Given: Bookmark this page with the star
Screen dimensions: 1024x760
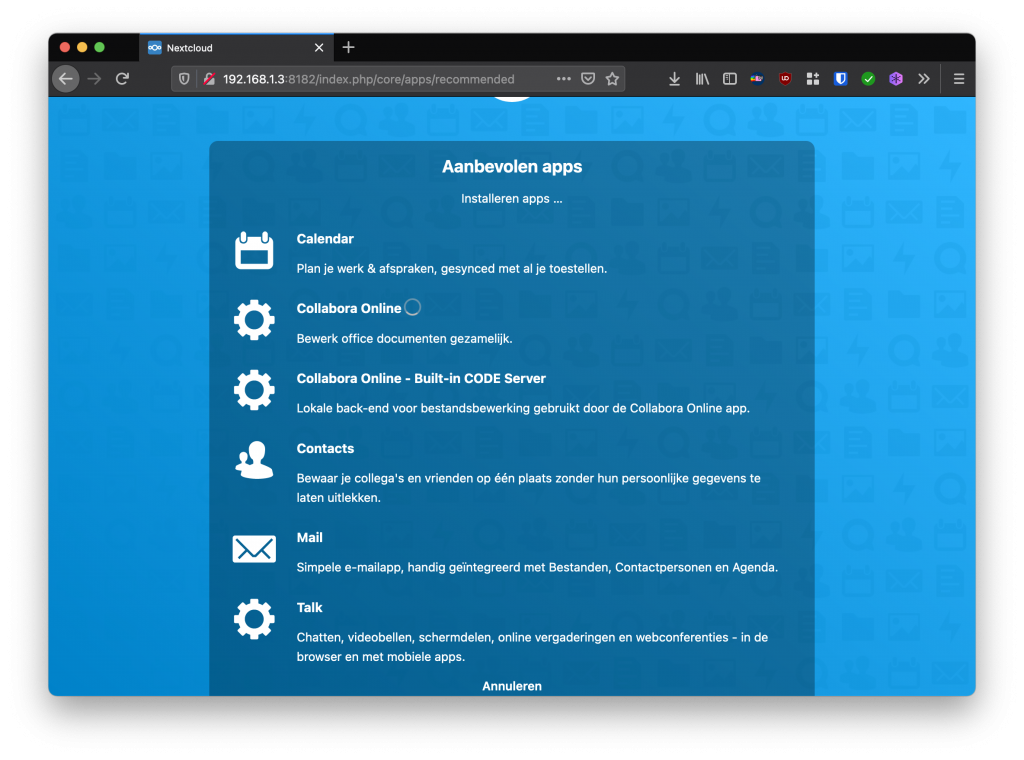Looking at the screenshot, I should (612, 79).
